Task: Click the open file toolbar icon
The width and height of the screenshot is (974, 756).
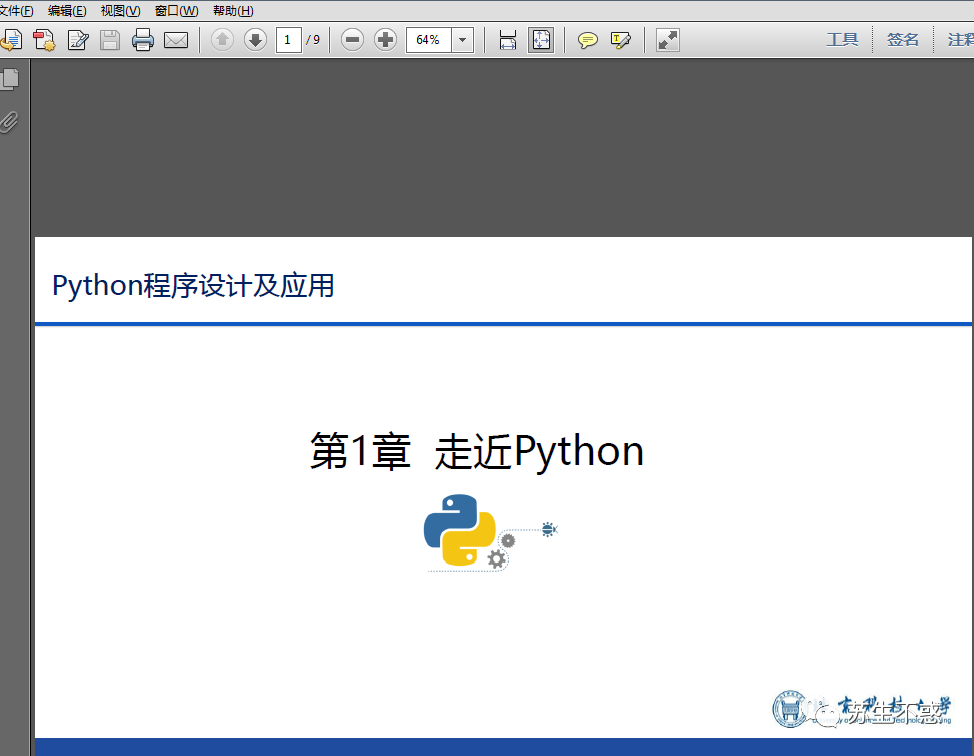Action: (x=11, y=40)
